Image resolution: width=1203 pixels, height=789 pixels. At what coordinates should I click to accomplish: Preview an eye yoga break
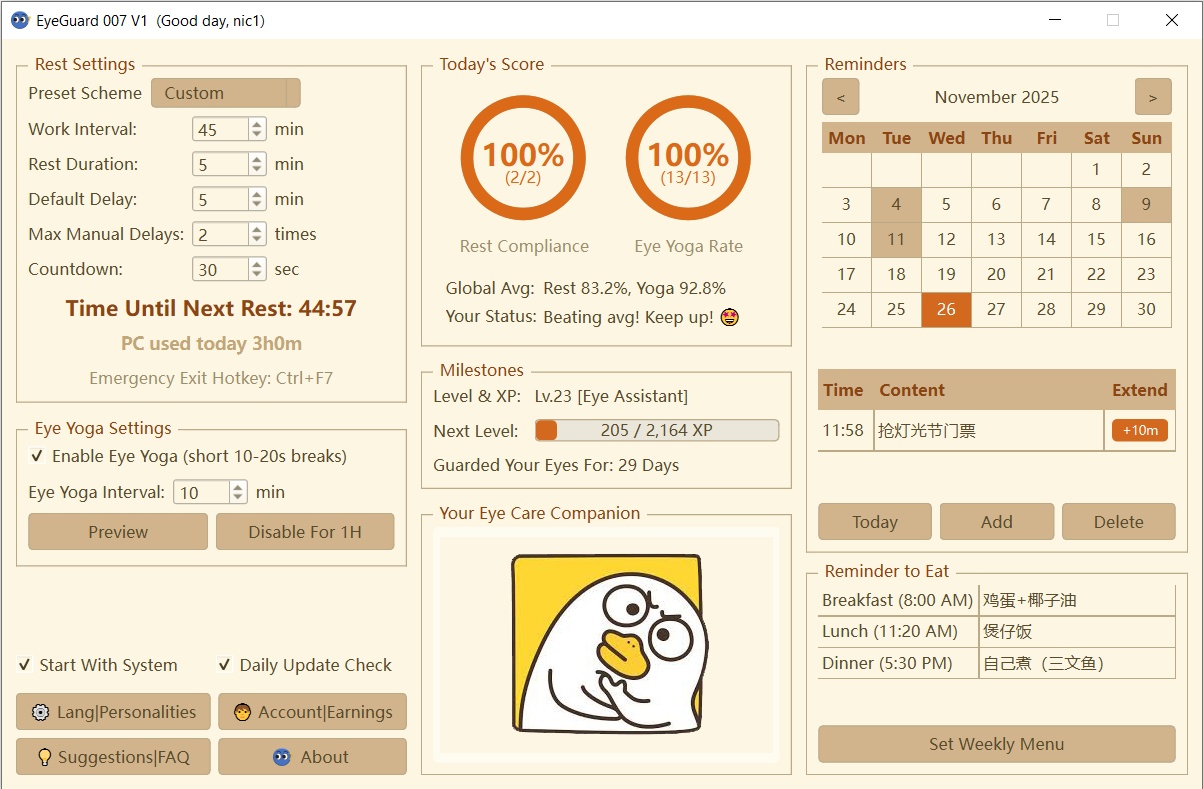(x=117, y=531)
